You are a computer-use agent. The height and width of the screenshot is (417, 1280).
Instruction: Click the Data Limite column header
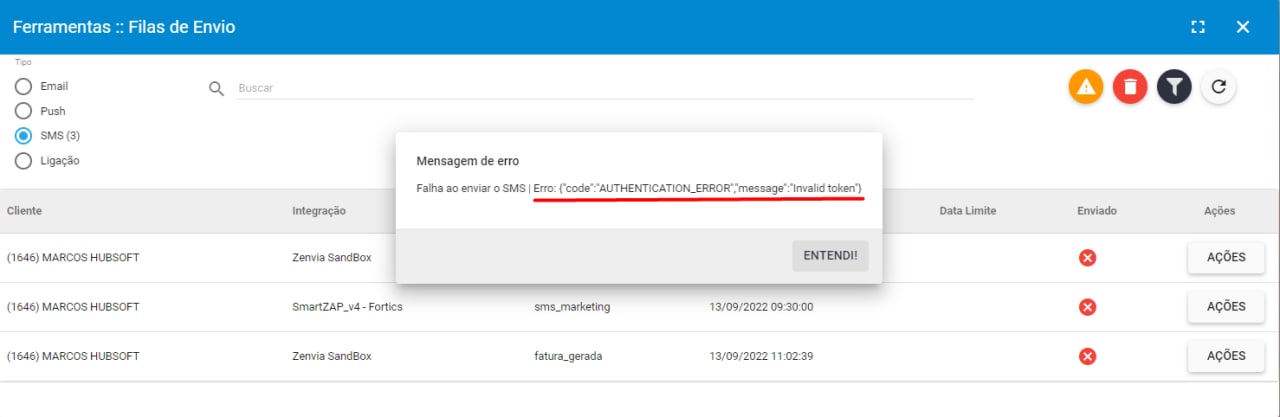point(968,211)
